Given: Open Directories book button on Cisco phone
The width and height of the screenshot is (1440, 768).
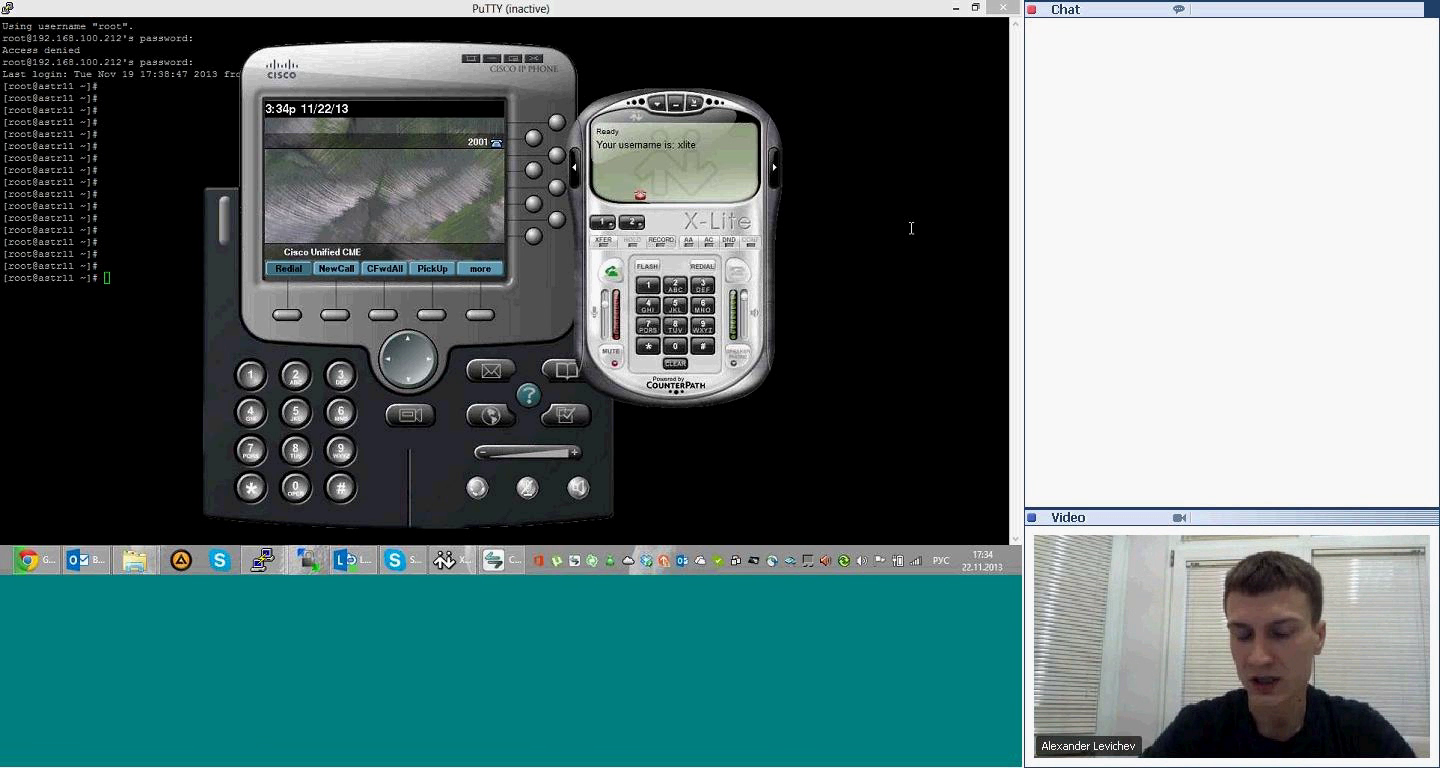Looking at the screenshot, I should (x=561, y=370).
